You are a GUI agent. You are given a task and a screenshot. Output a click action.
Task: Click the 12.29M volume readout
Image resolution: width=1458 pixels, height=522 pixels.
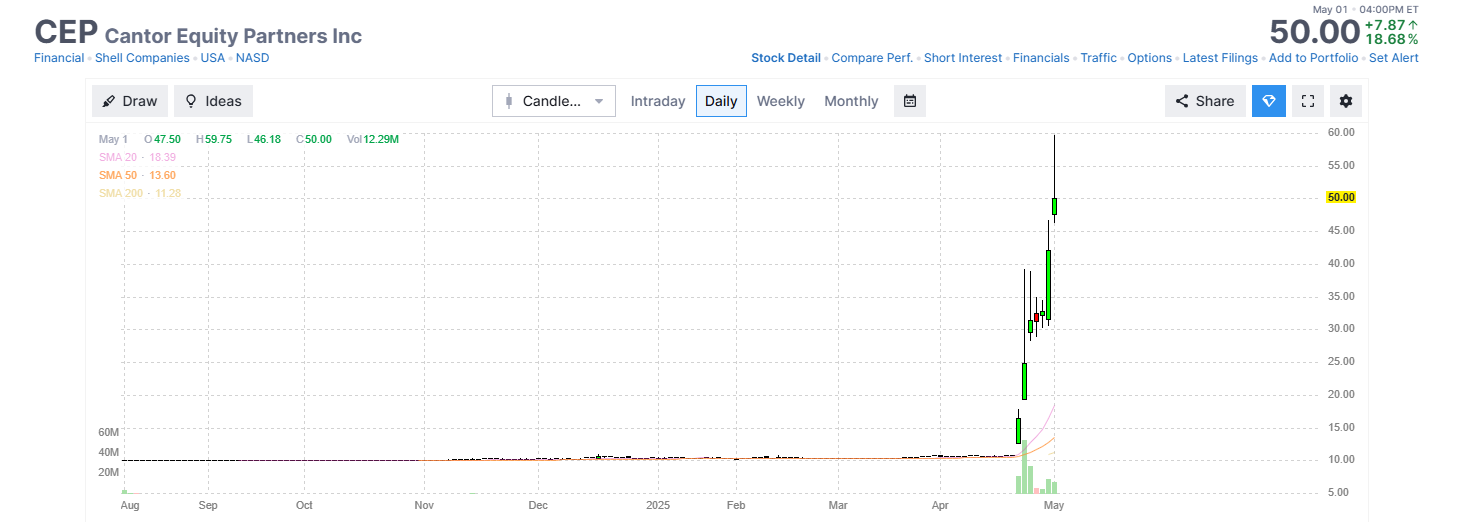pyautogui.click(x=381, y=139)
